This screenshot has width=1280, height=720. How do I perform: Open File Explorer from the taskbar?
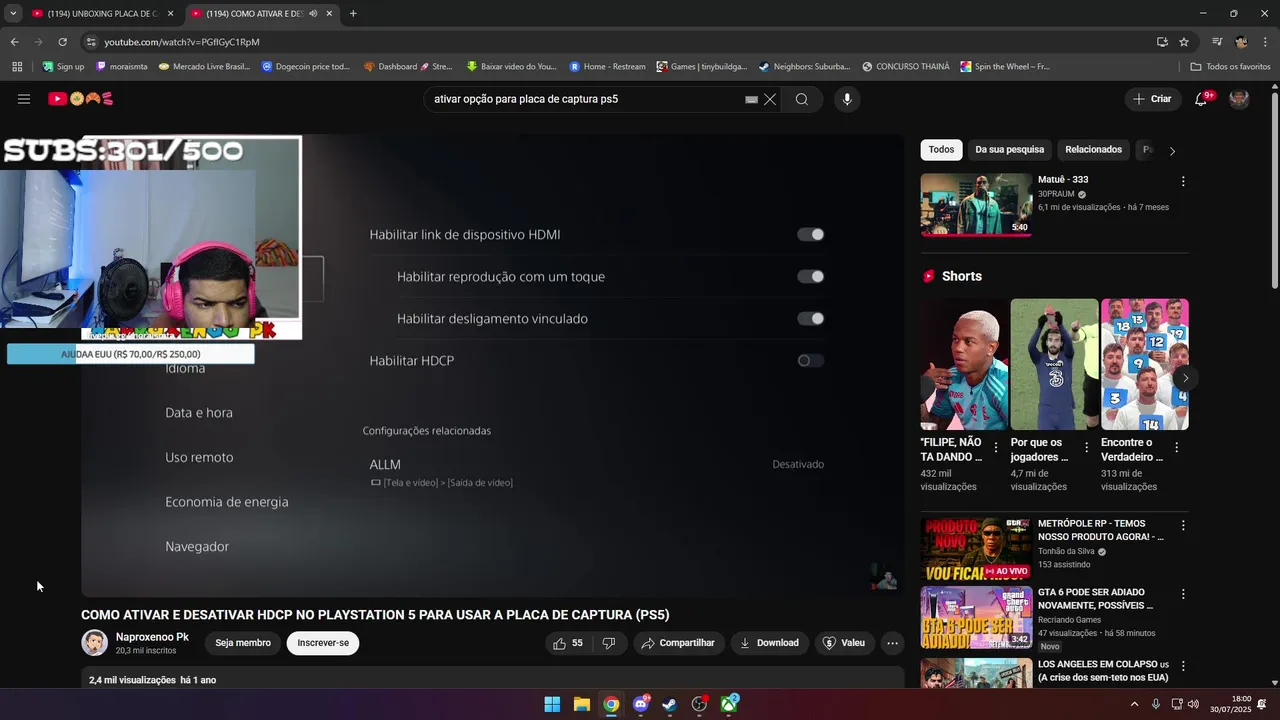582,704
